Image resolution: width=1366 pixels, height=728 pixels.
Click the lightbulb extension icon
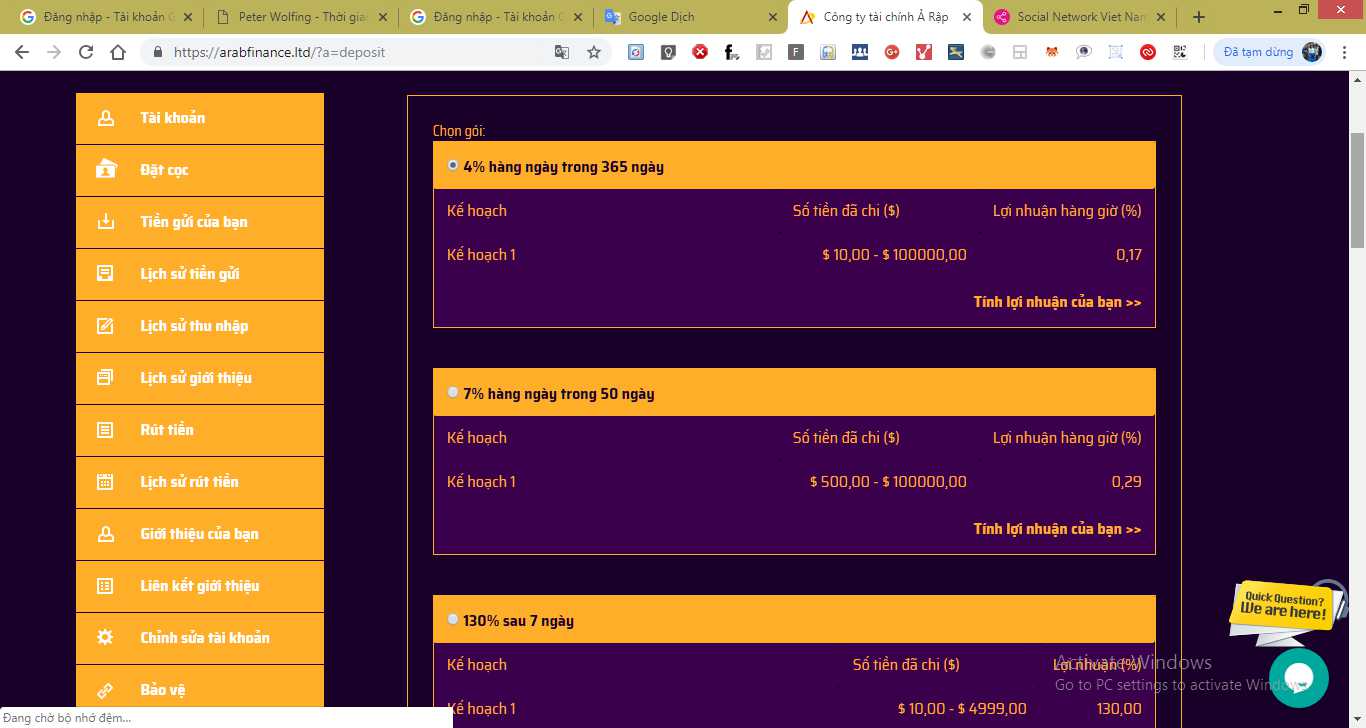click(x=668, y=52)
